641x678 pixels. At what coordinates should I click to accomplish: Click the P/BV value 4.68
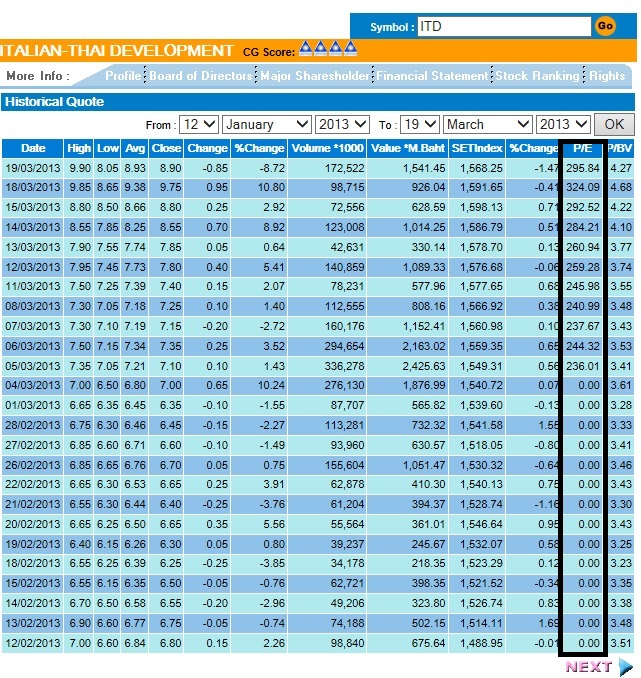click(621, 188)
